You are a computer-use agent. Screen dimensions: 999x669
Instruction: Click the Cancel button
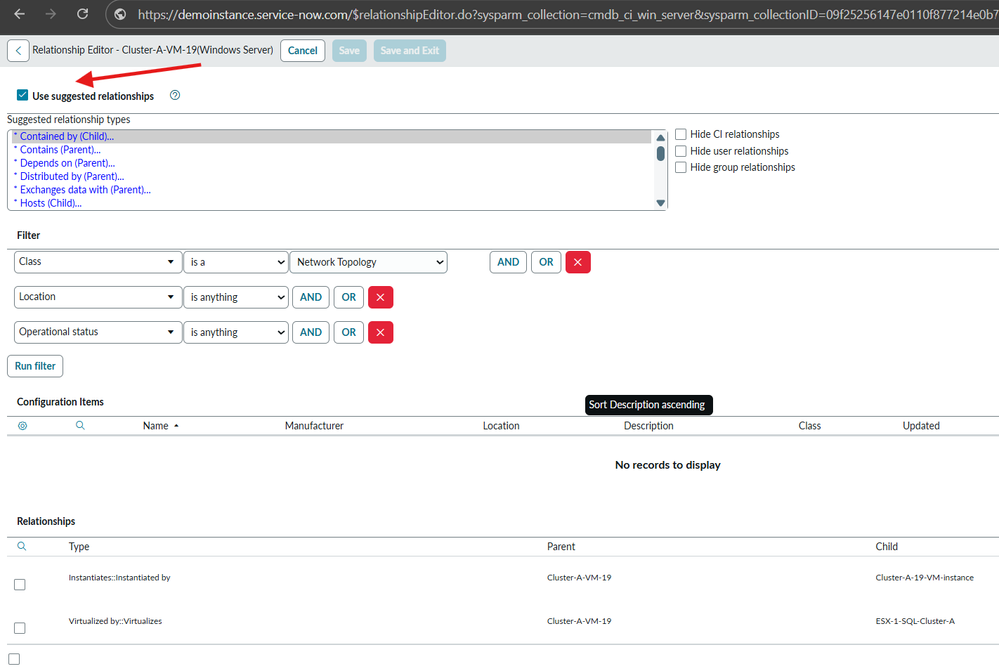point(303,50)
